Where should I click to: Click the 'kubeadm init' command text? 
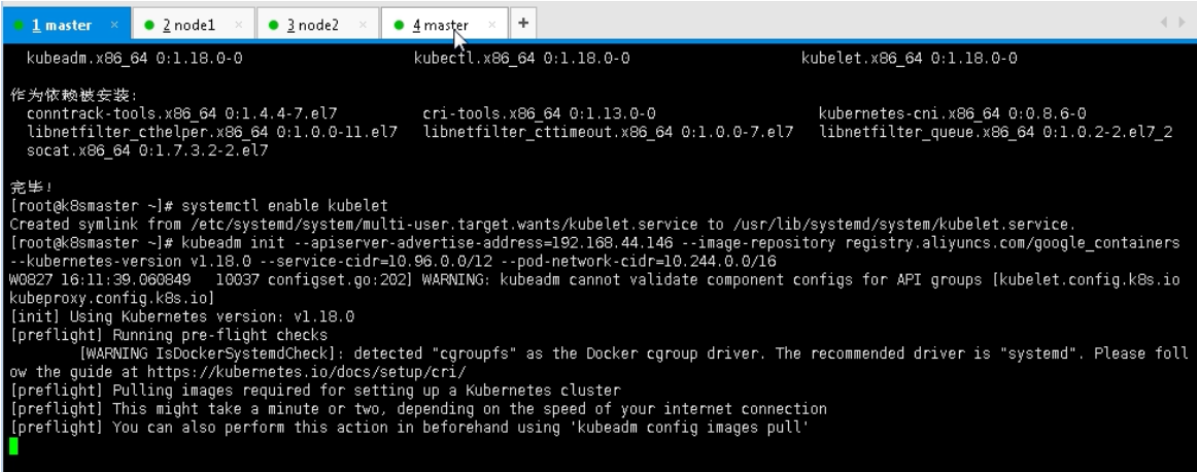pyautogui.click(x=232, y=243)
